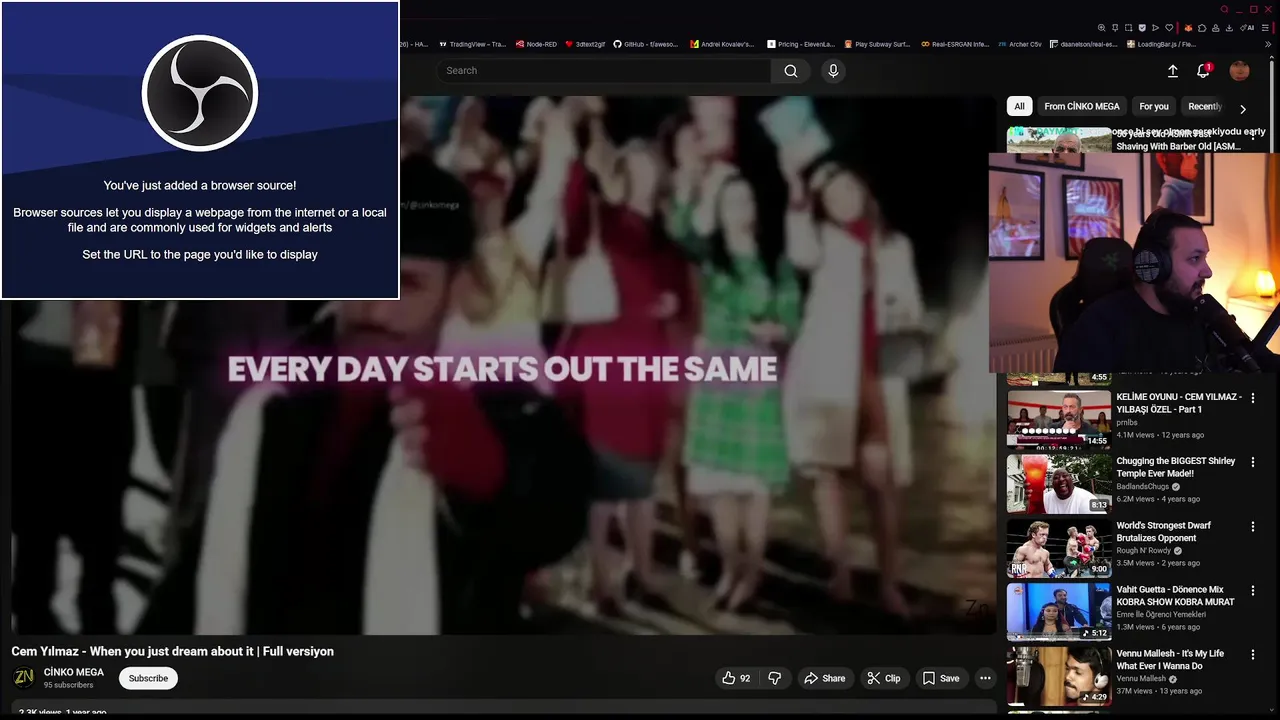Open the Play Subway Surf bookmark
This screenshot has height=720, width=1280.
pos(877,44)
